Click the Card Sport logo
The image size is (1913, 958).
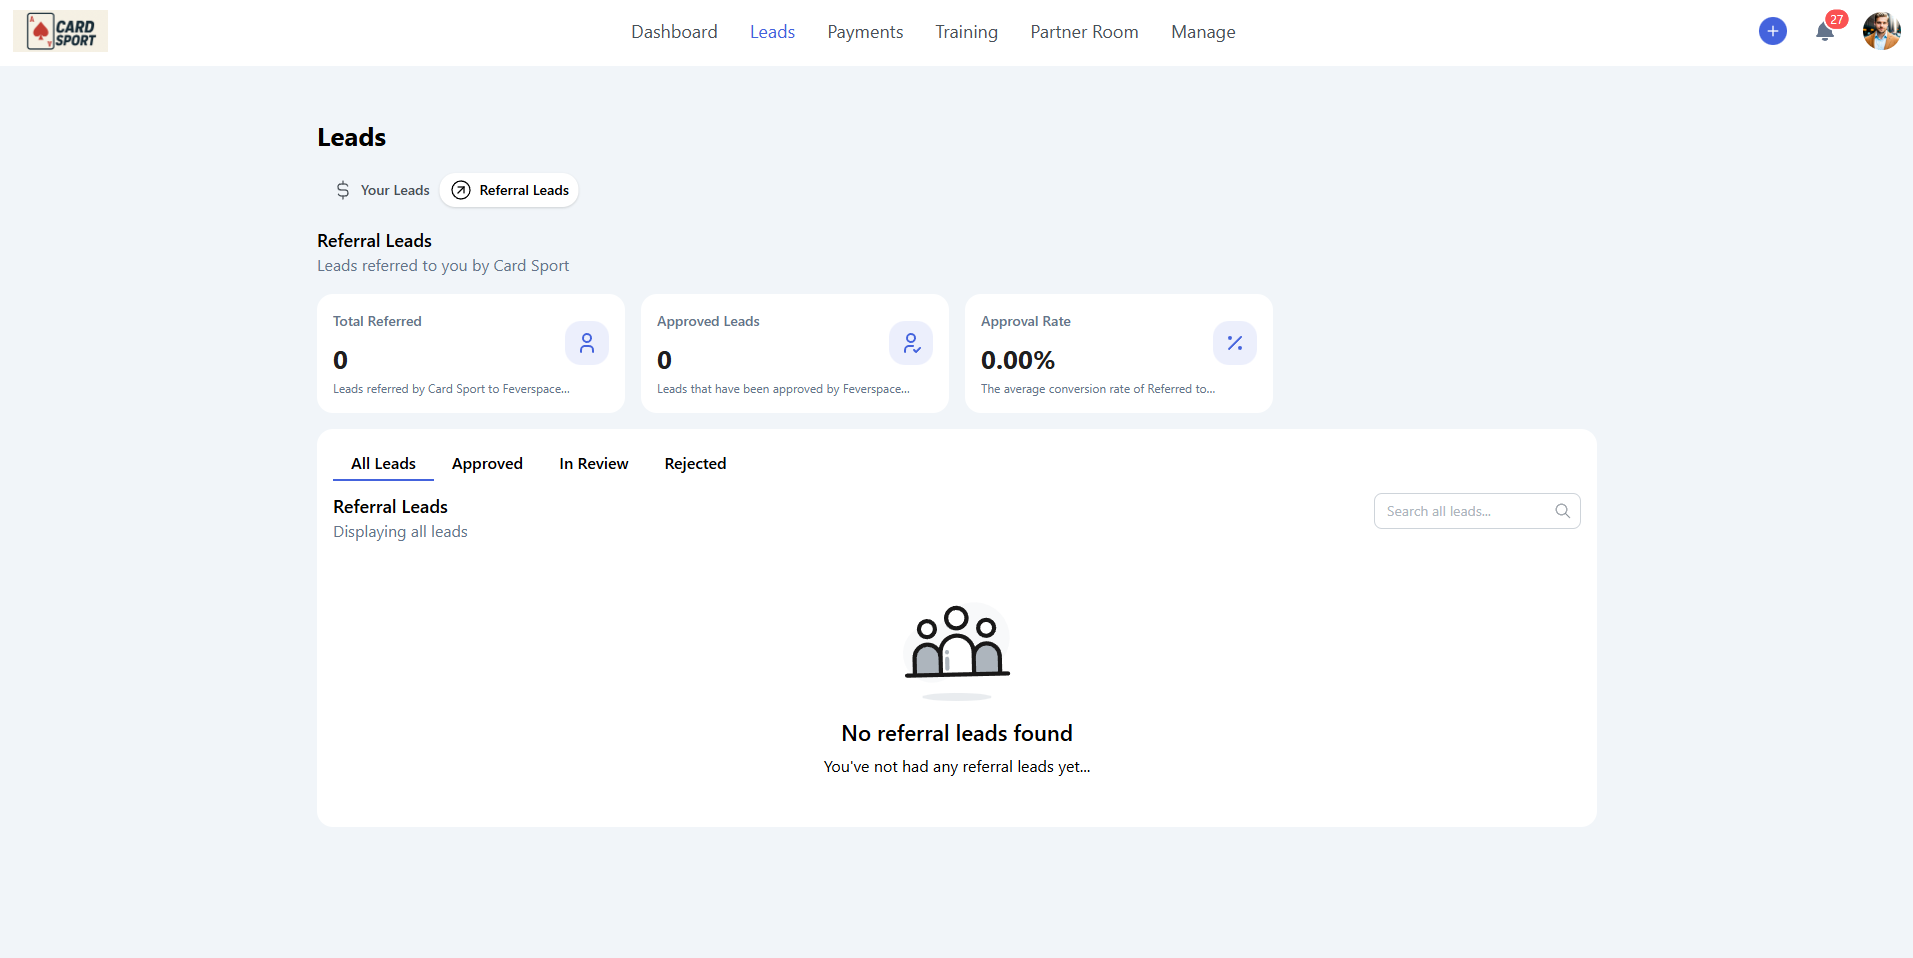(x=60, y=32)
